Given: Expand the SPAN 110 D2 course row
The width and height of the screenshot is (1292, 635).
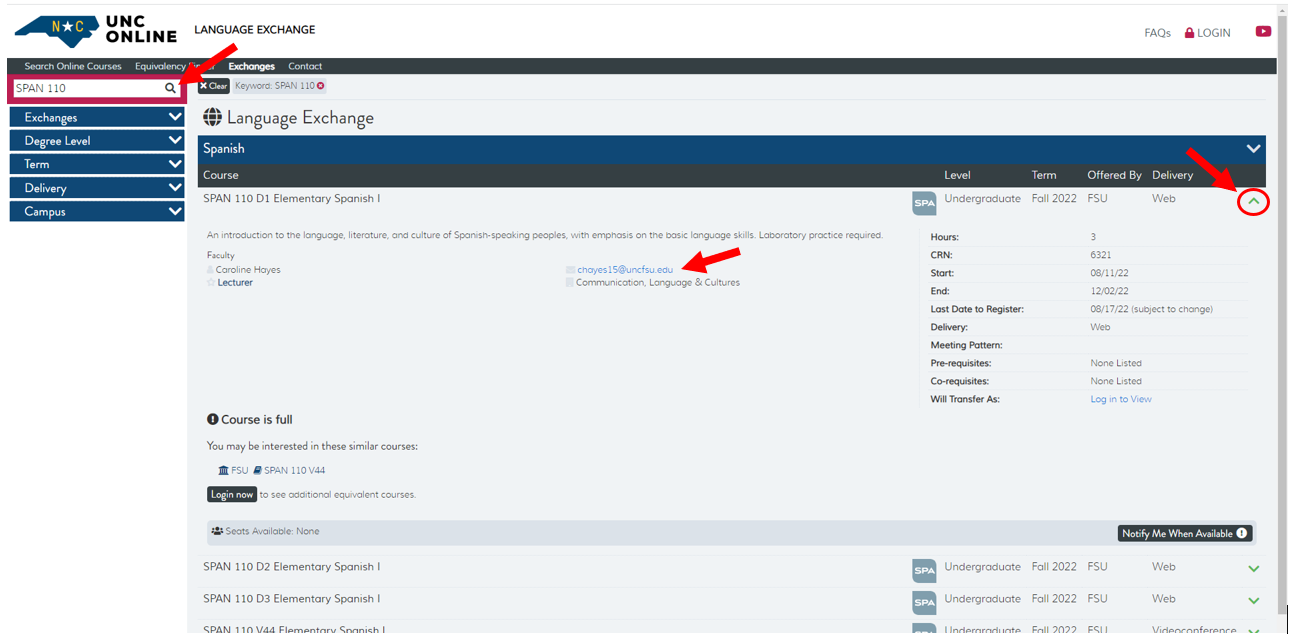Looking at the screenshot, I should click(1253, 569).
